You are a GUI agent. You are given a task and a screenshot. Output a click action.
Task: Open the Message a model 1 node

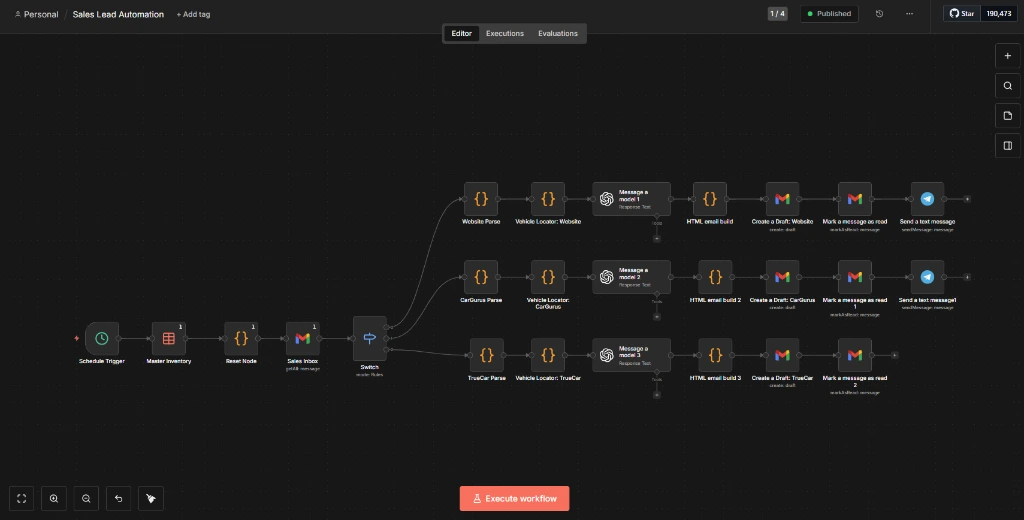(632, 199)
